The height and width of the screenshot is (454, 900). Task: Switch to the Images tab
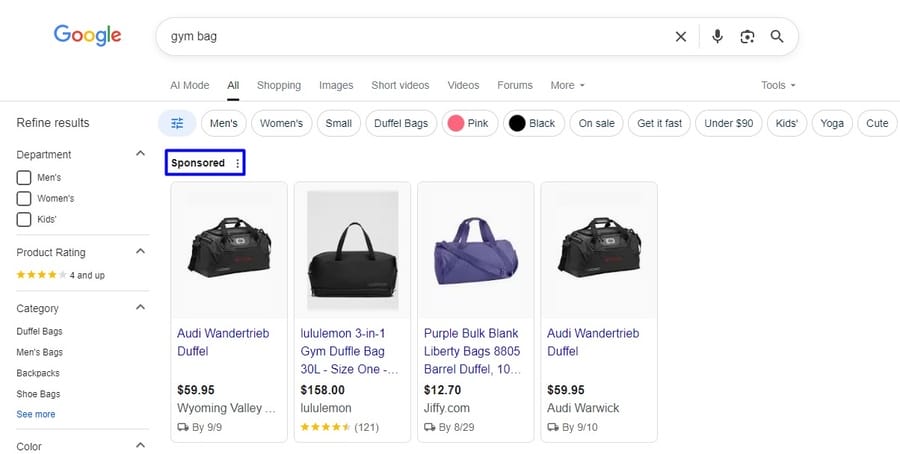pos(336,86)
